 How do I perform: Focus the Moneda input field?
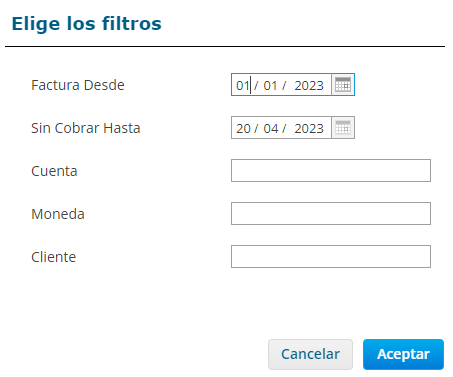tap(331, 214)
